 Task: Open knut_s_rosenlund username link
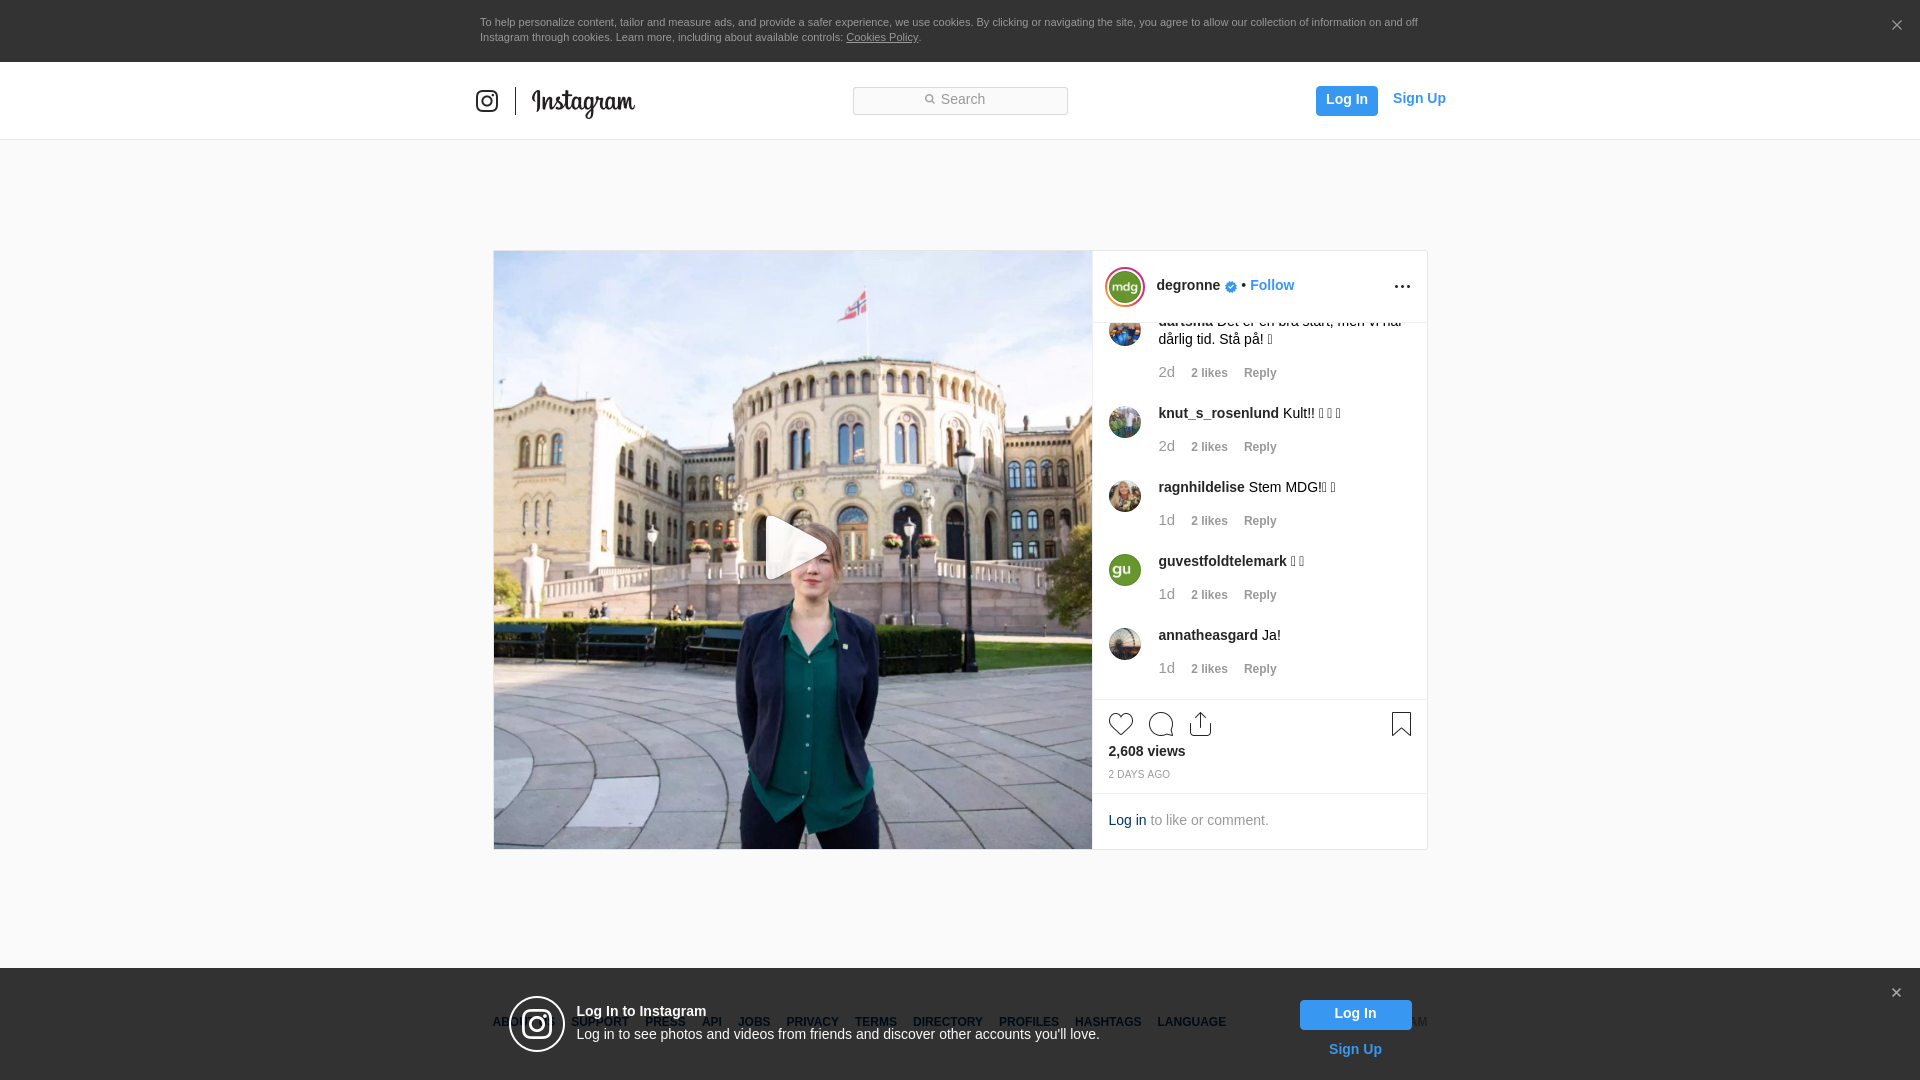pyautogui.click(x=1218, y=413)
